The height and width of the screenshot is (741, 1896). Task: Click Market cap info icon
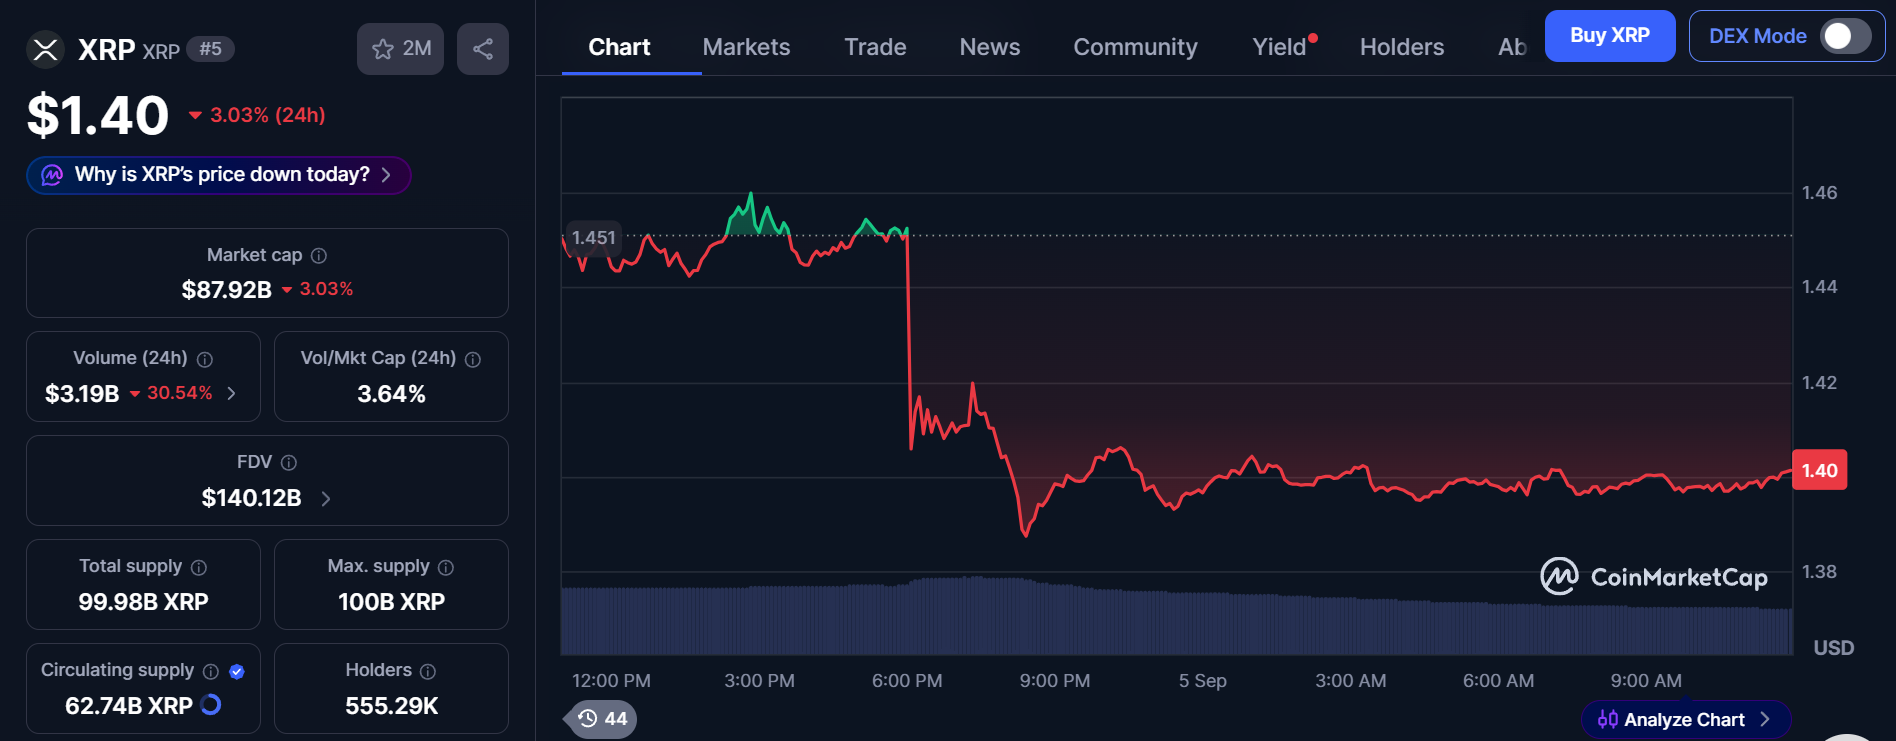pyautogui.click(x=319, y=256)
